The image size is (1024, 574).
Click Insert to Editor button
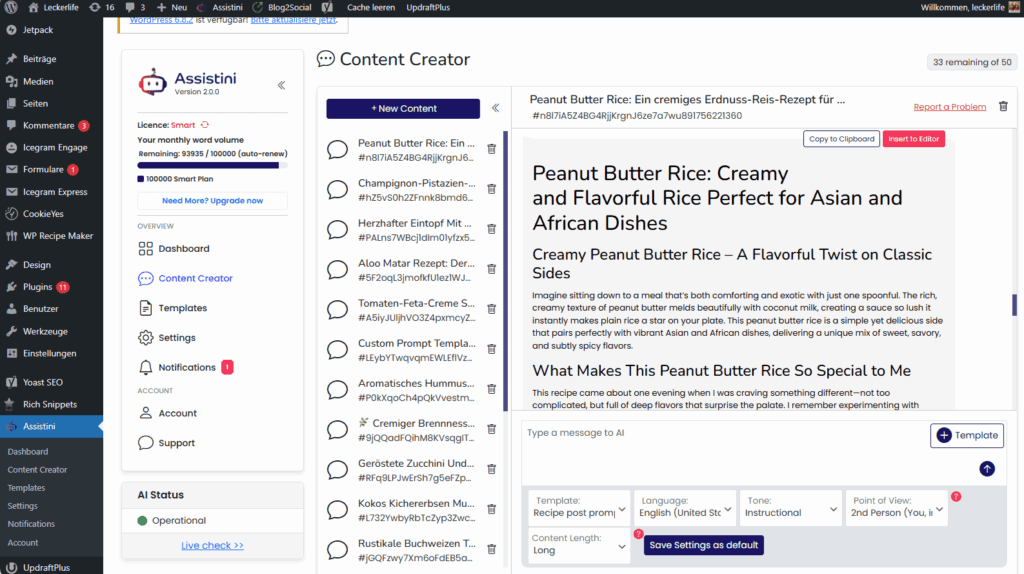[x=914, y=139]
